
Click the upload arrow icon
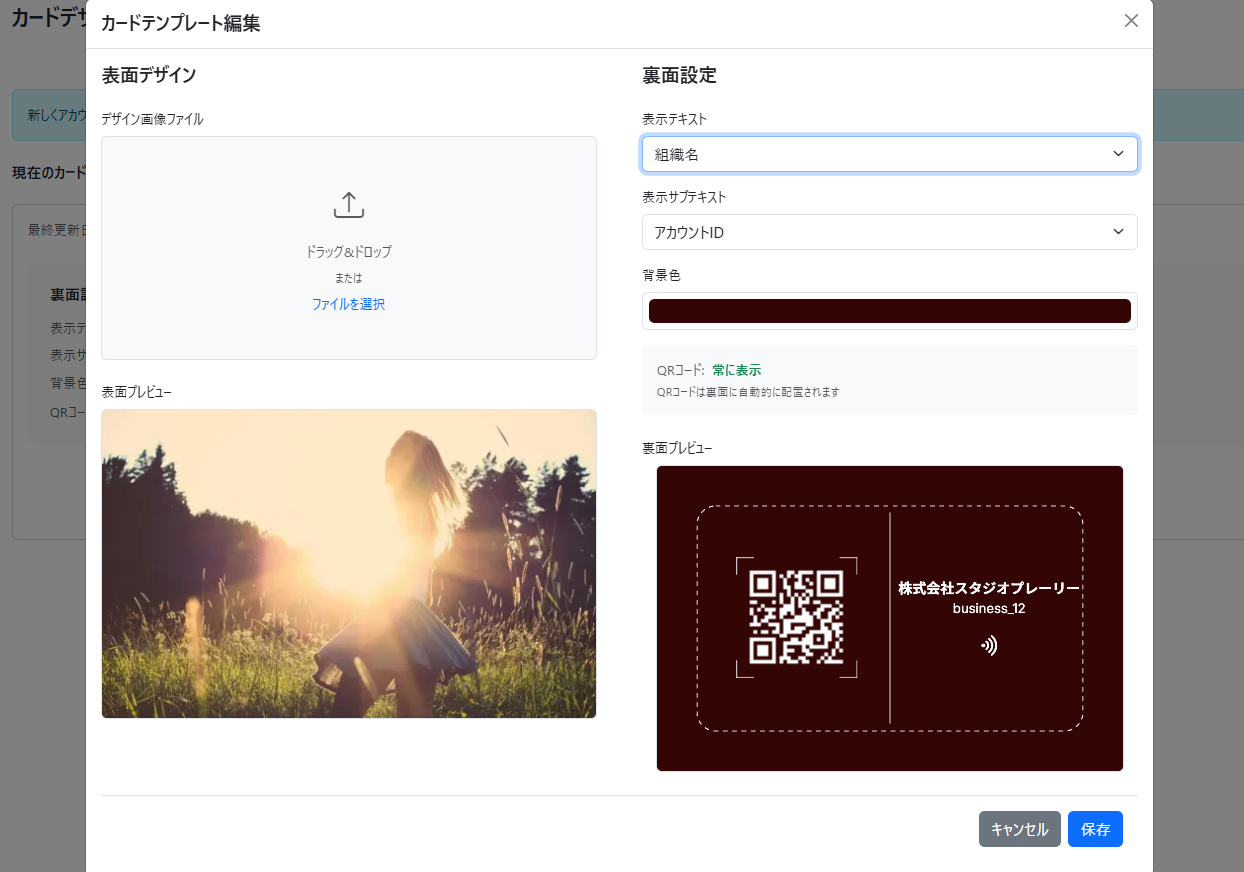(x=348, y=206)
